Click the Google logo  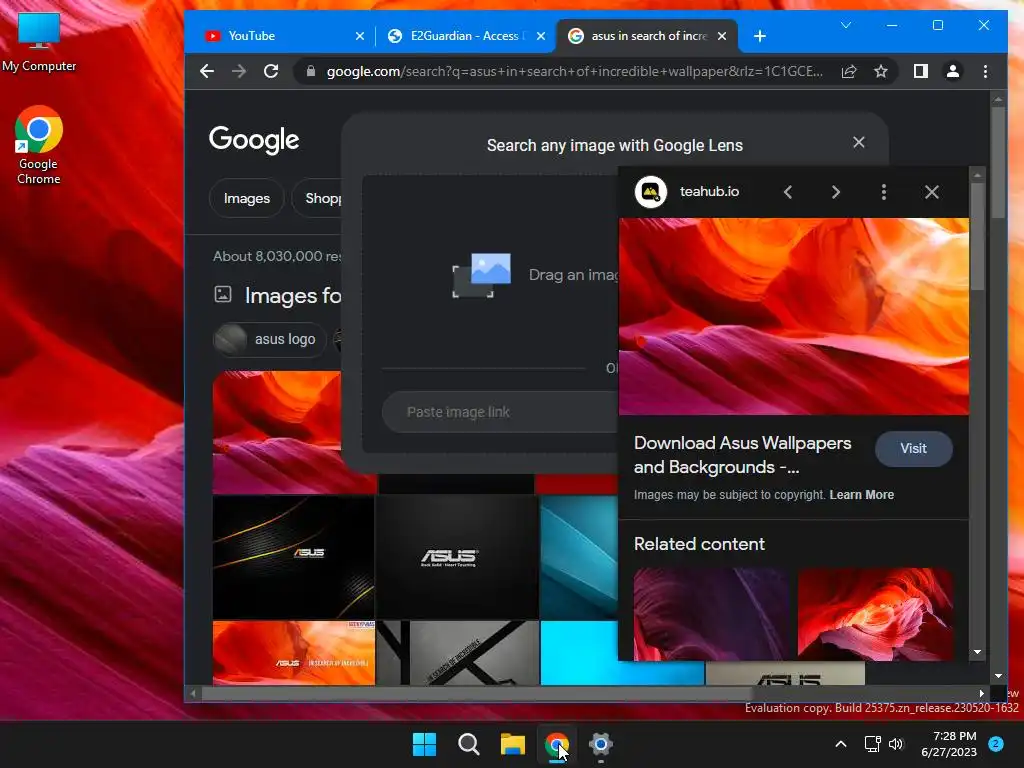(x=254, y=139)
